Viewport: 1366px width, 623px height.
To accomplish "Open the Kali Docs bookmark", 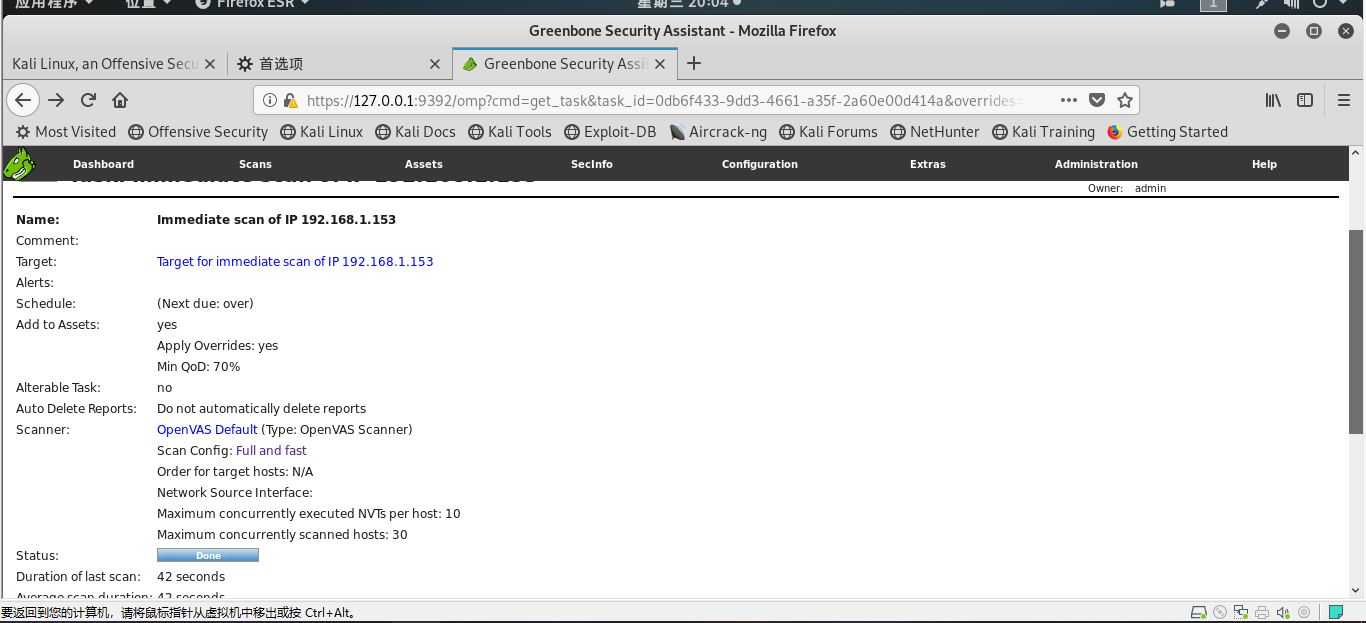I will [x=415, y=132].
